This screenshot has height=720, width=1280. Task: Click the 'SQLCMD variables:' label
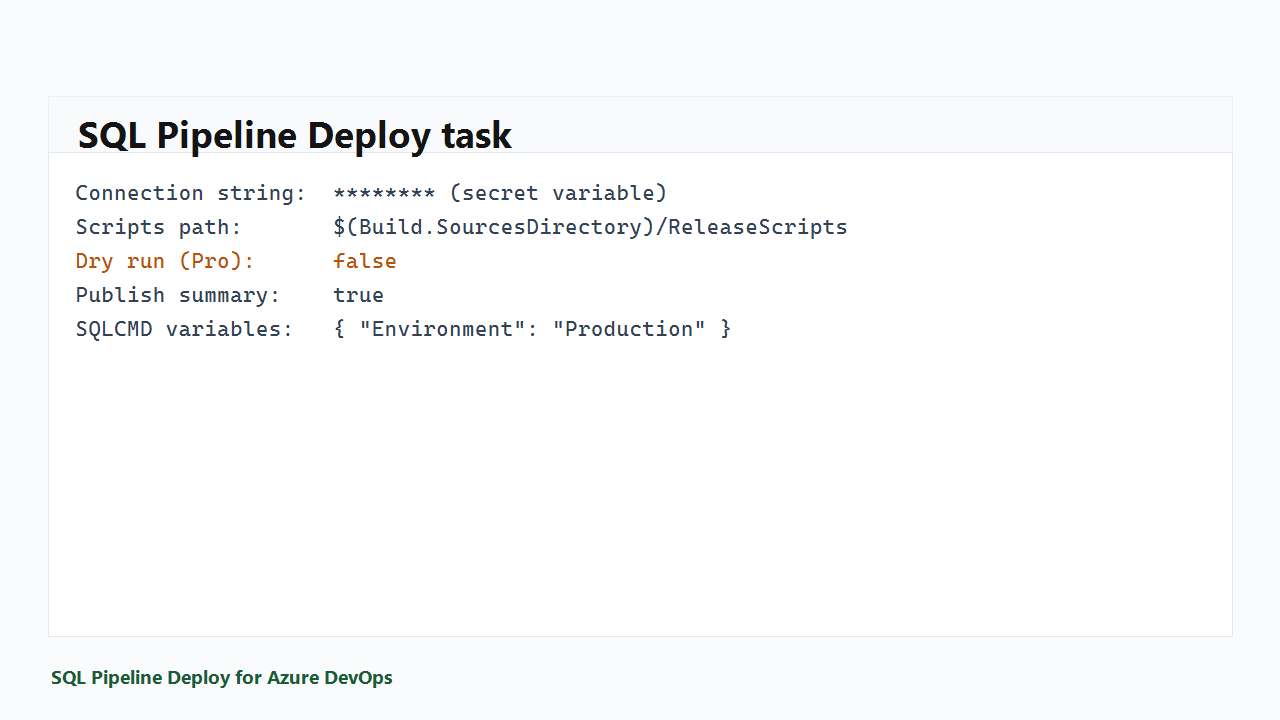pyautogui.click(x=184, y=329)
